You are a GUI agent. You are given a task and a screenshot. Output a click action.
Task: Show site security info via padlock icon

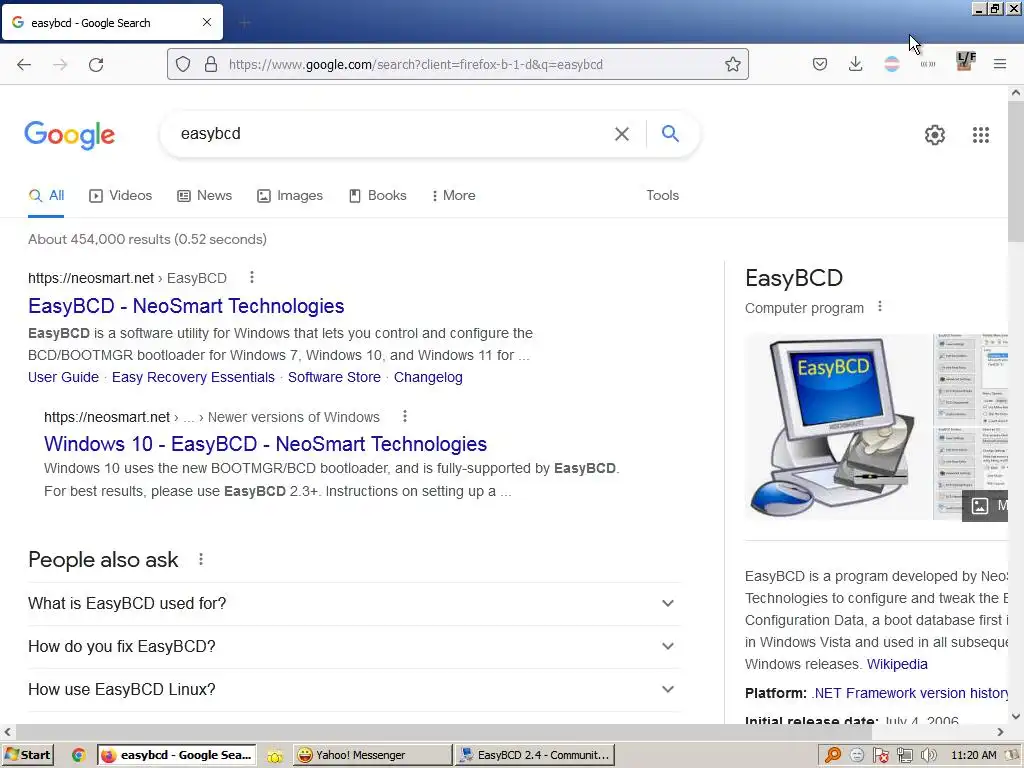pyautogui.click(x=211, y=64)
